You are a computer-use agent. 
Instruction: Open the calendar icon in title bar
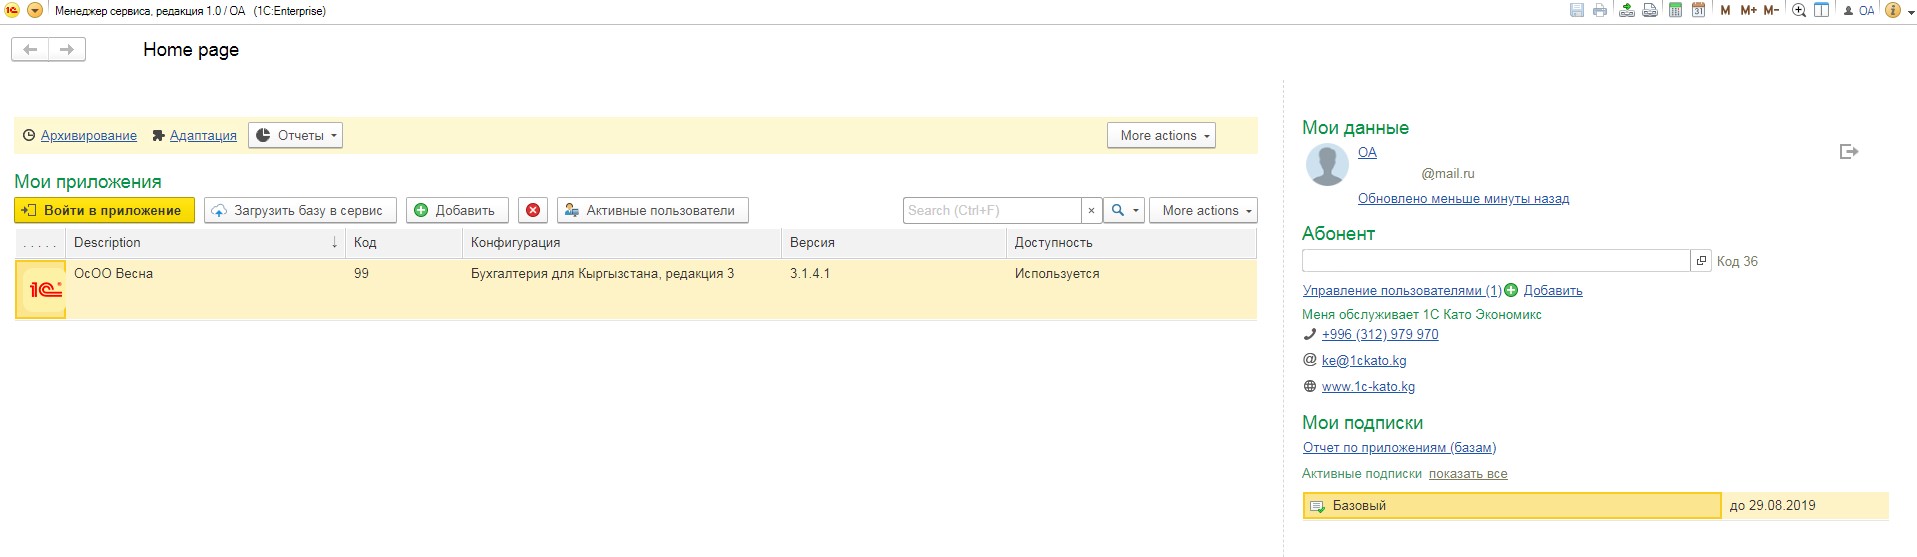(1698, 11)
